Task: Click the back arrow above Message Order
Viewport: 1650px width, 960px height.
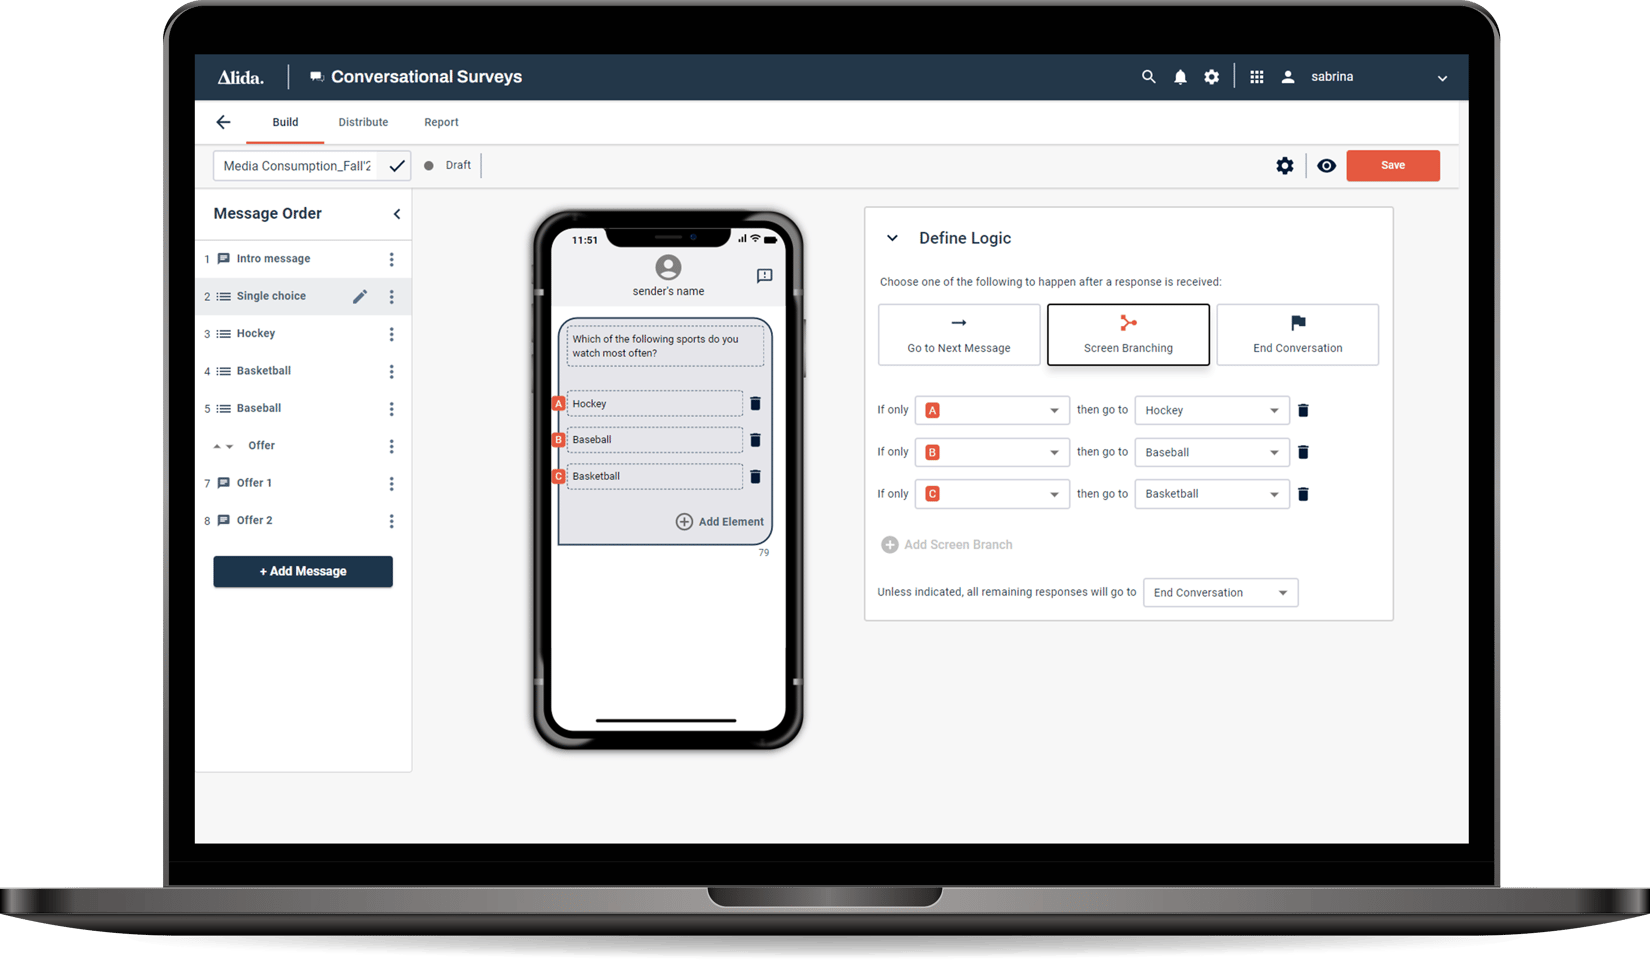Action: point(223,121)
